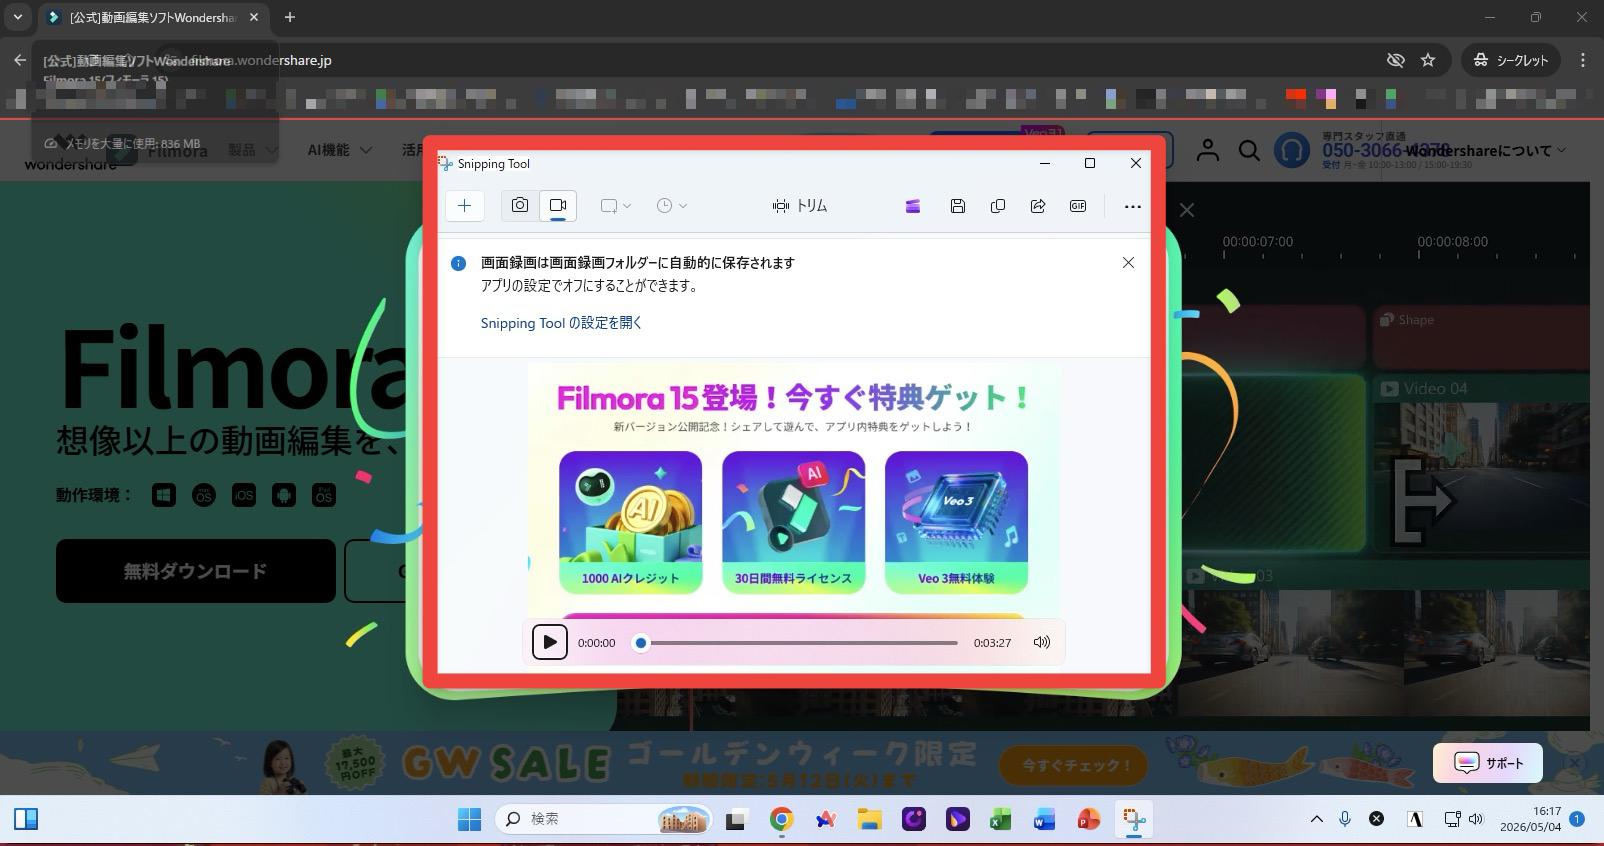Go back in Chrome browser
Viewport: 1604px width, 846px height.
click(19, 60)
